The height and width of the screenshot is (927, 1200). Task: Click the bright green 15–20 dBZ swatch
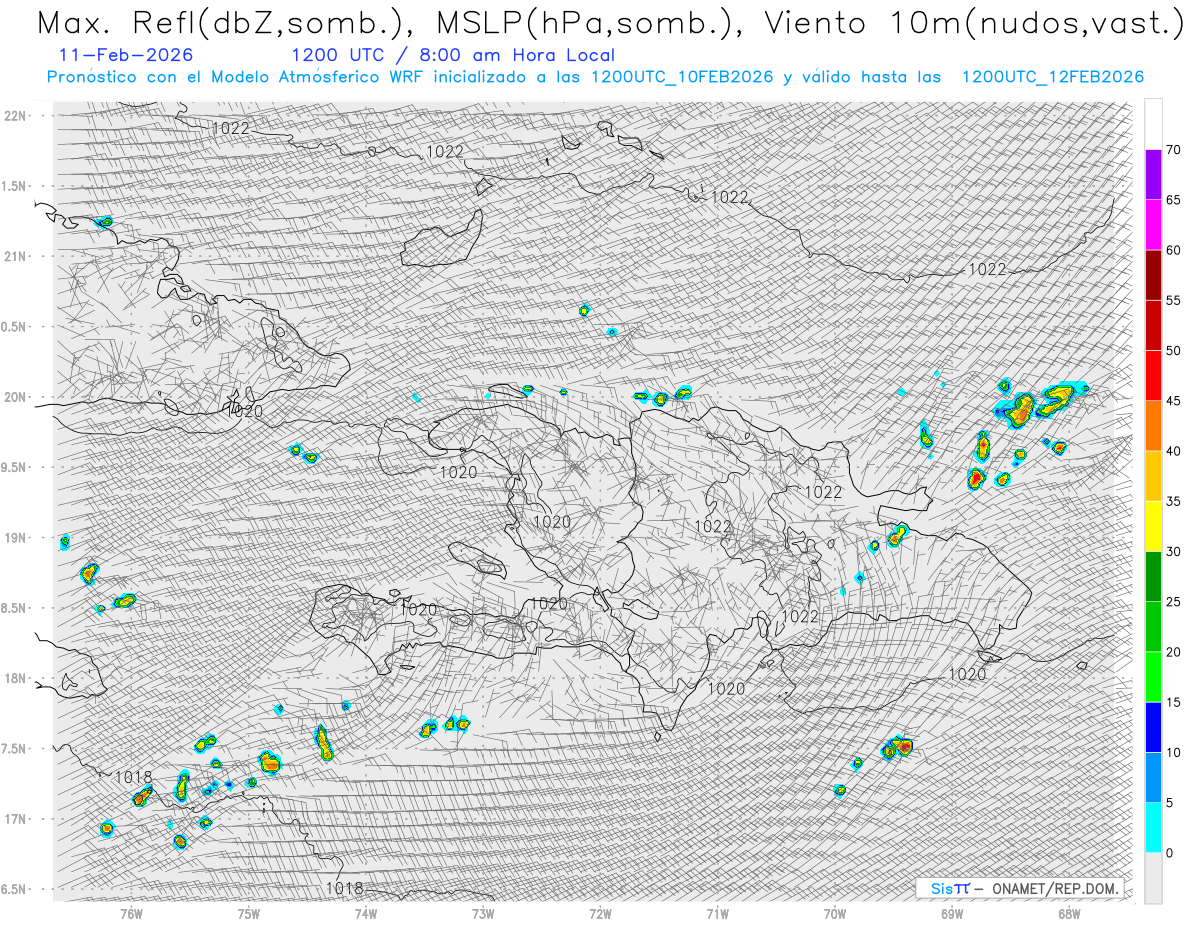(1153, 677)
